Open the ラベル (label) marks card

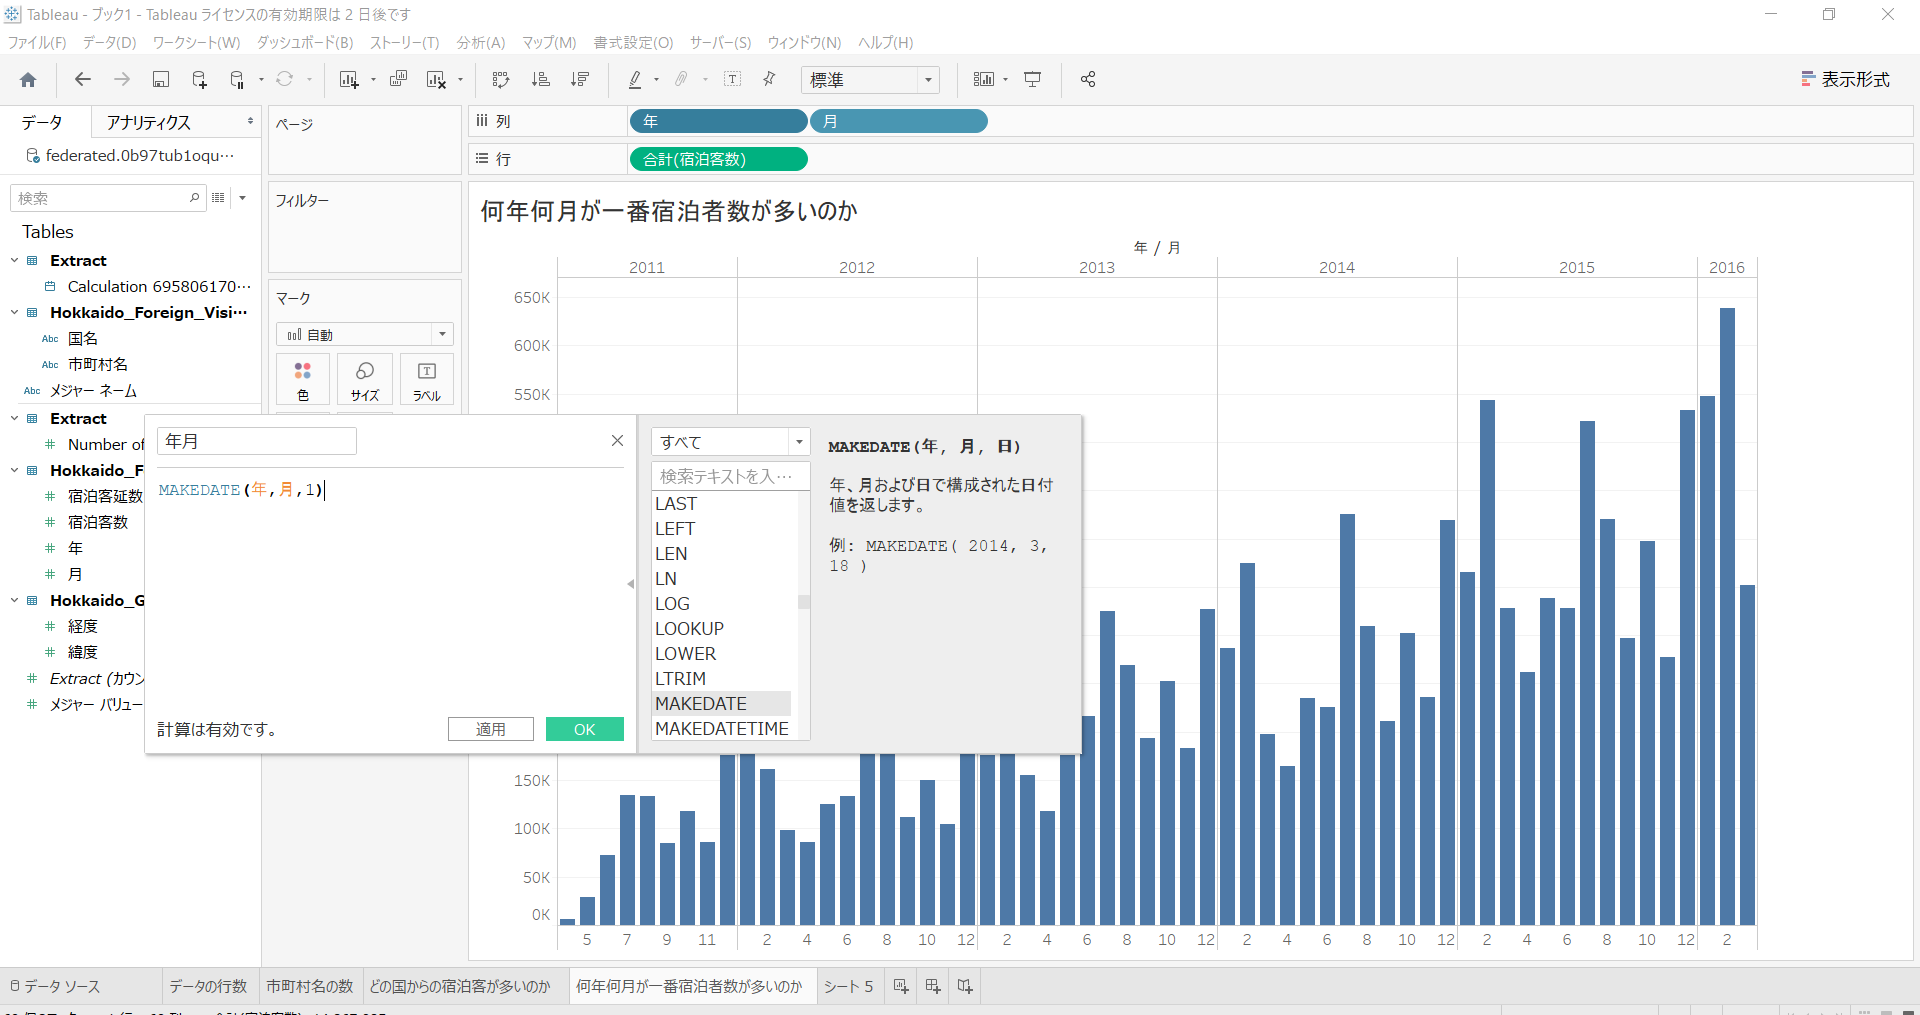[427, 381]
